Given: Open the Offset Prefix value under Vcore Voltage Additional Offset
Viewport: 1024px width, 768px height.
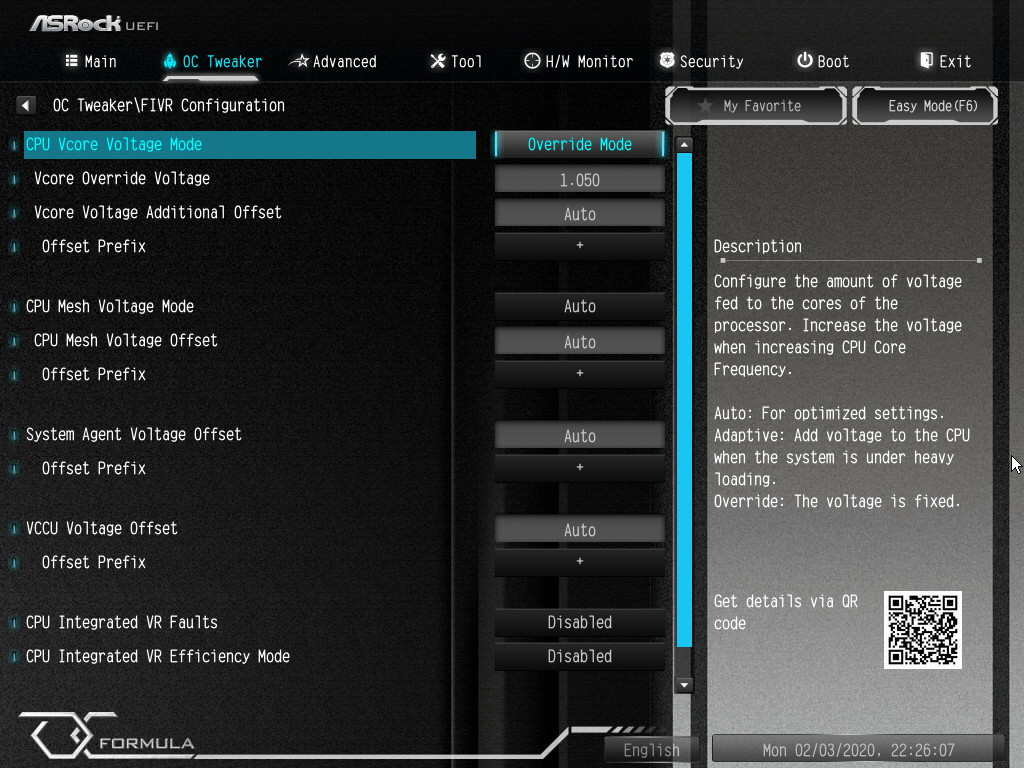Looking at the screenshot, I should (580, 246).
